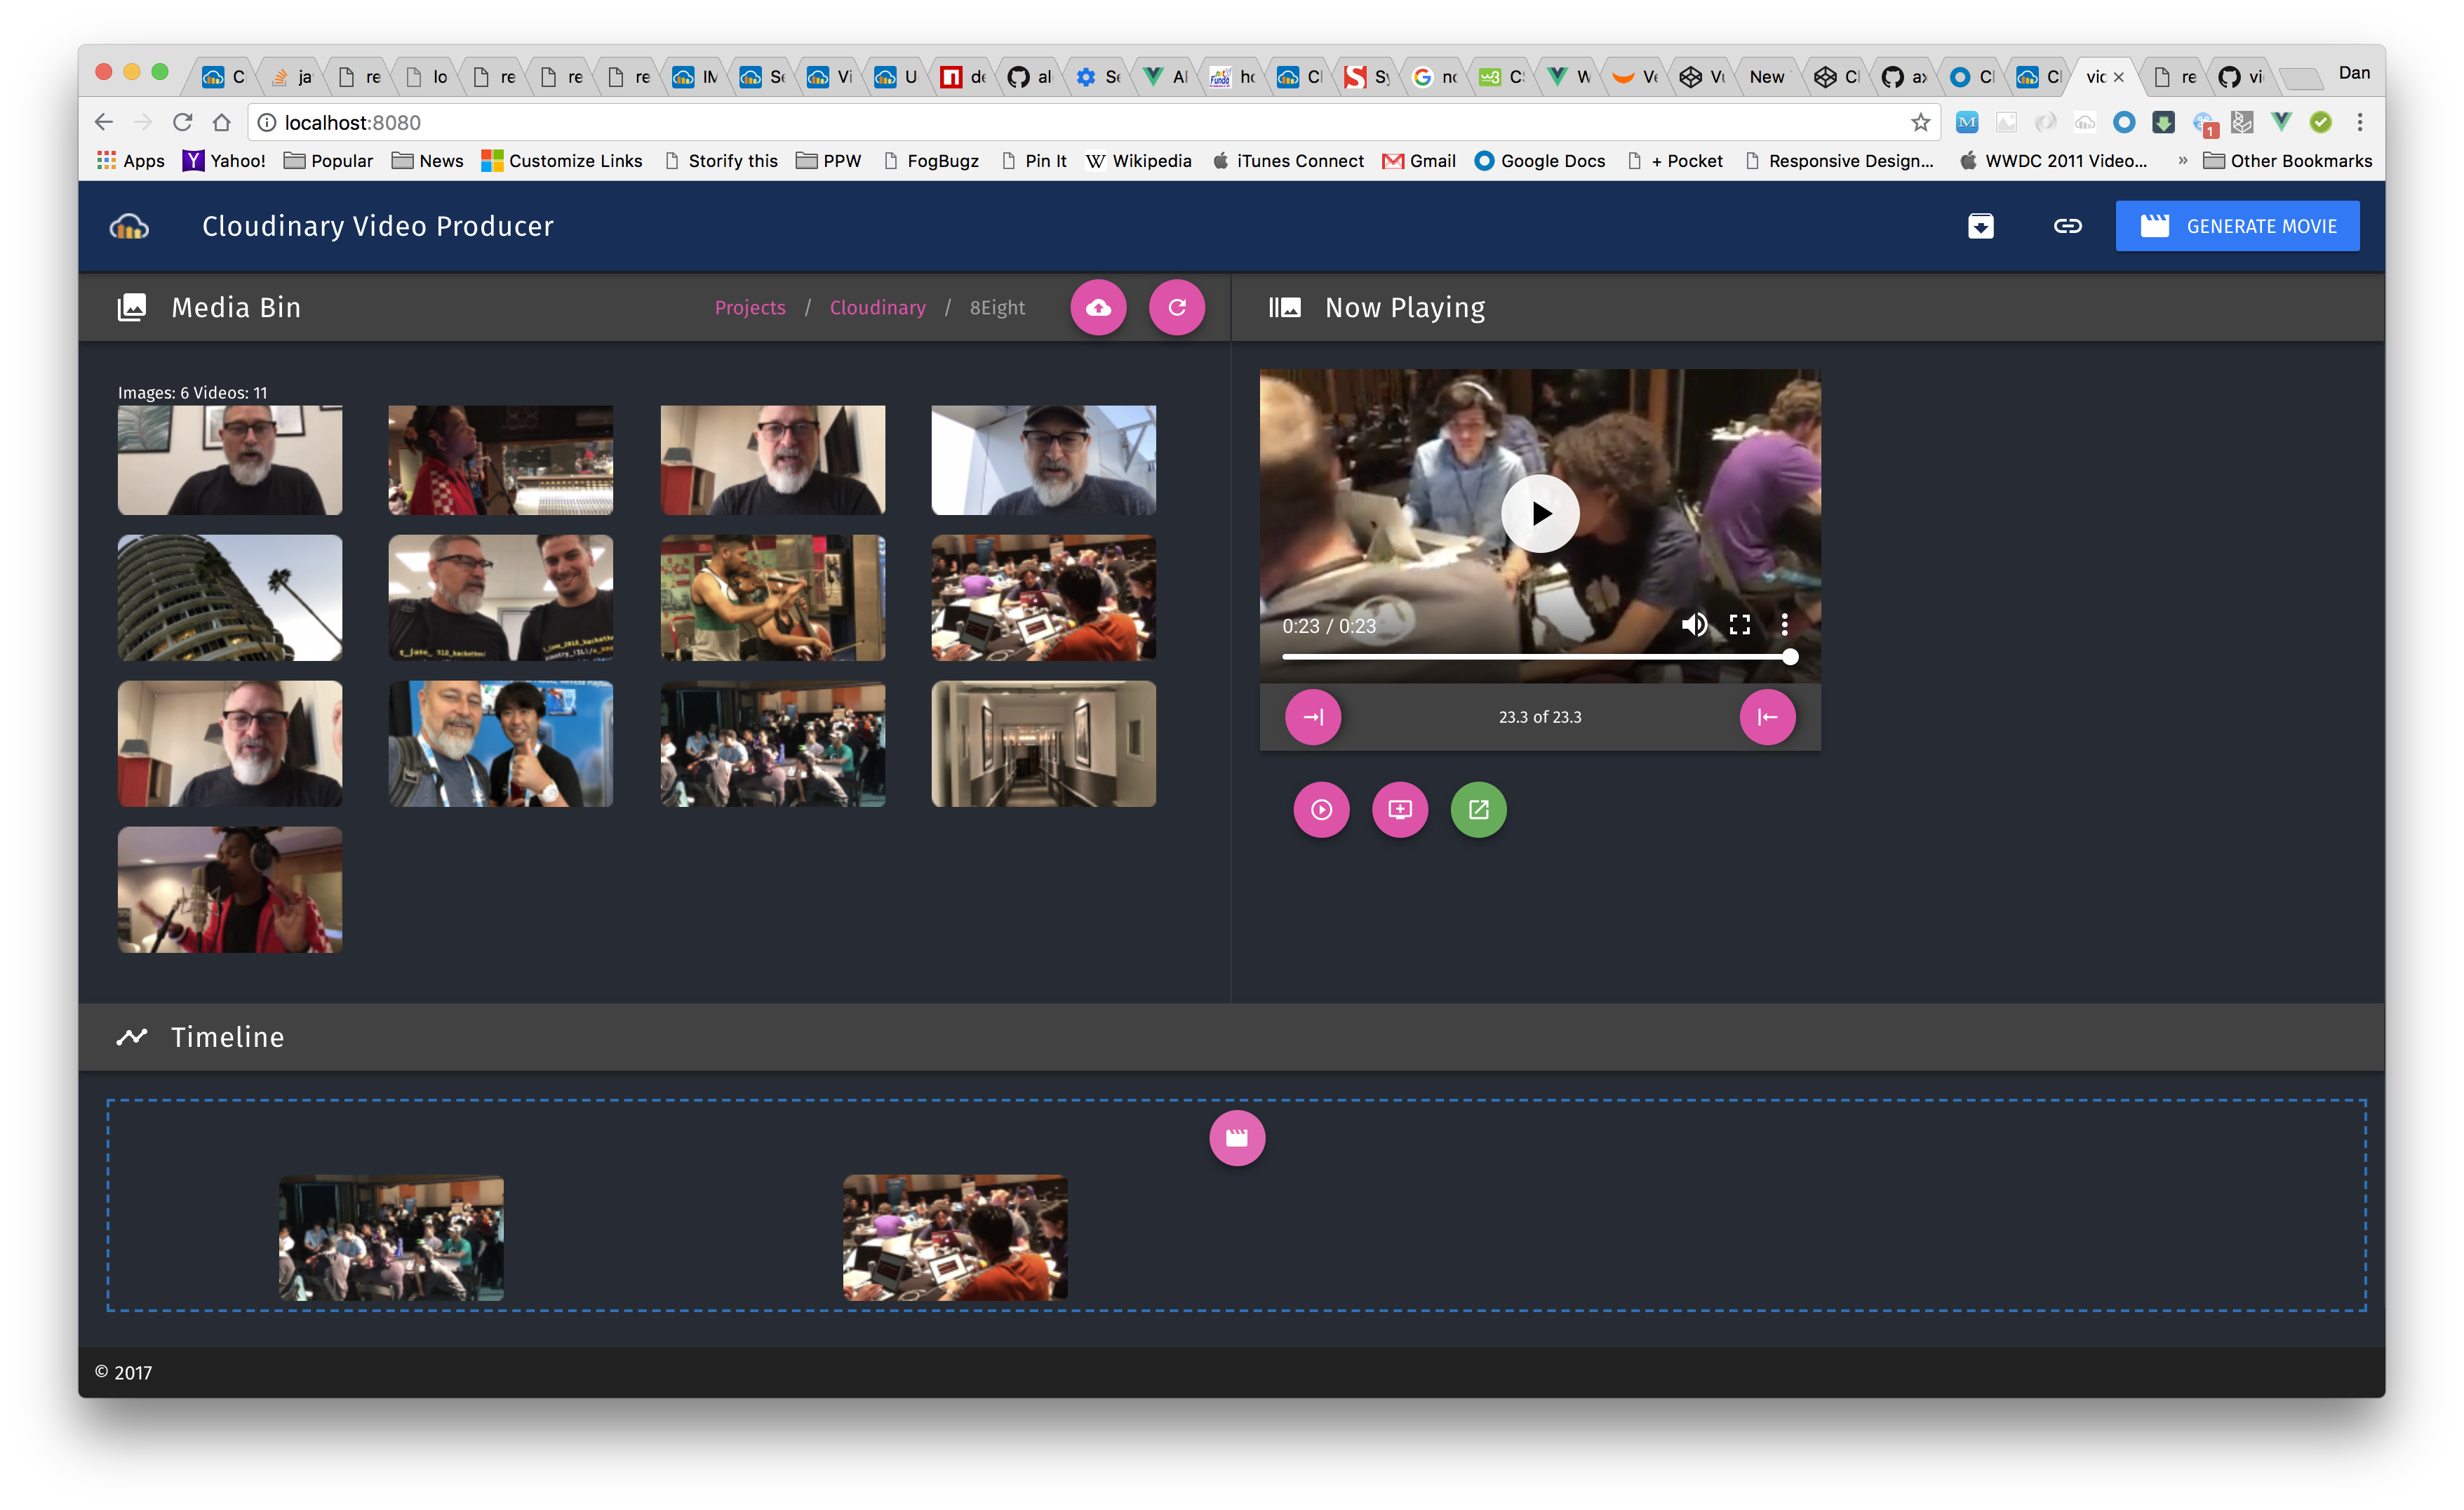Open Chrome three-dot menu
The image size is (2464, 1510).
point(2360,122)
